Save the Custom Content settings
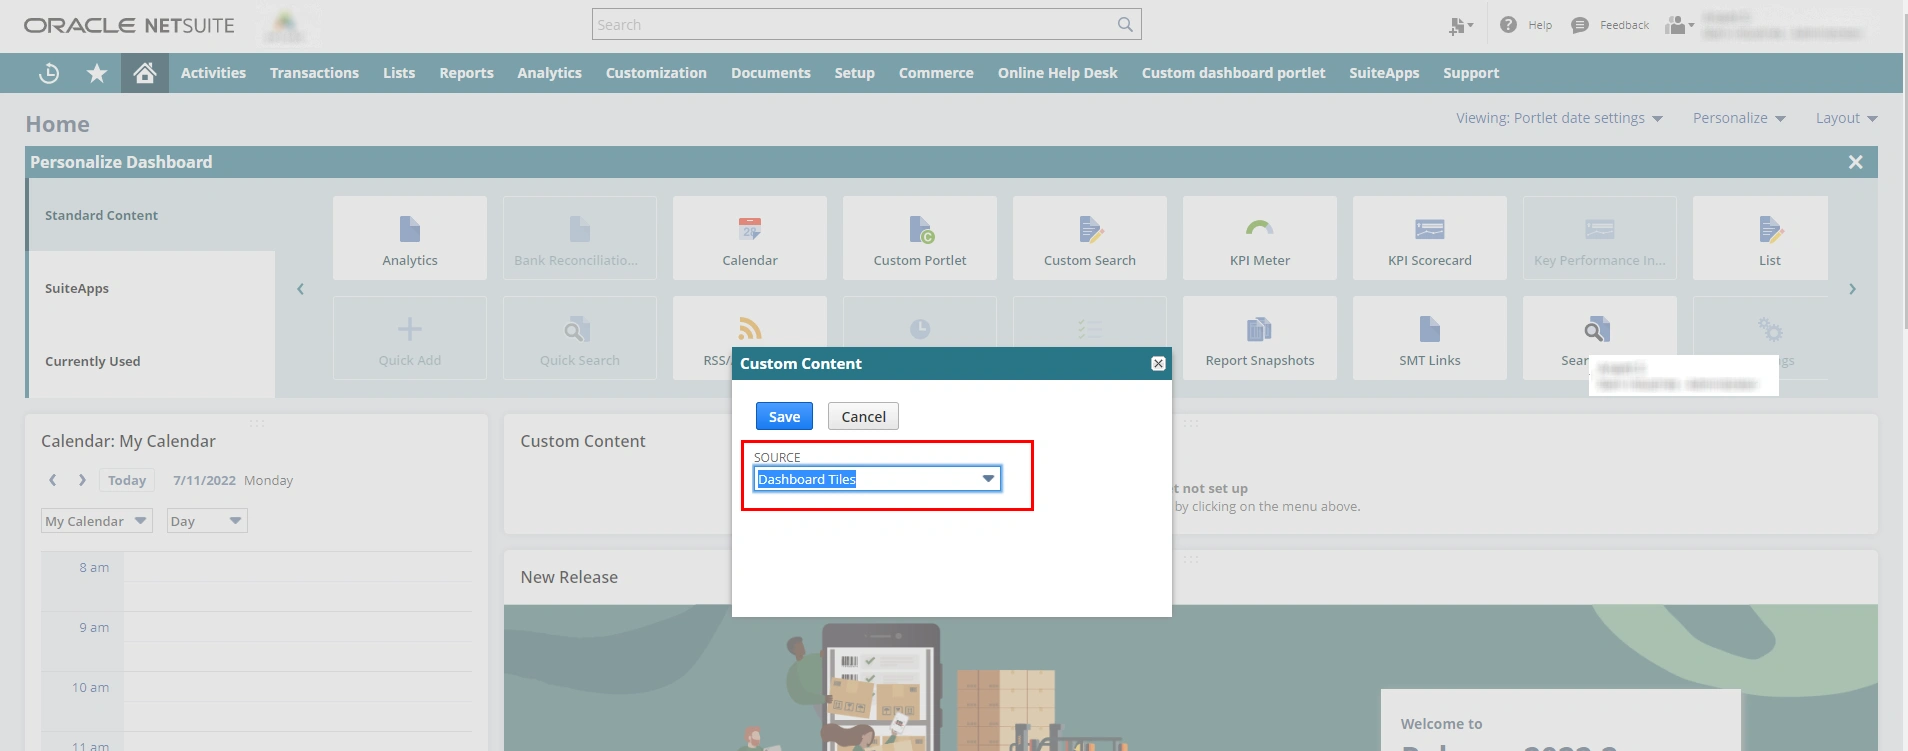 pos(784,417)
